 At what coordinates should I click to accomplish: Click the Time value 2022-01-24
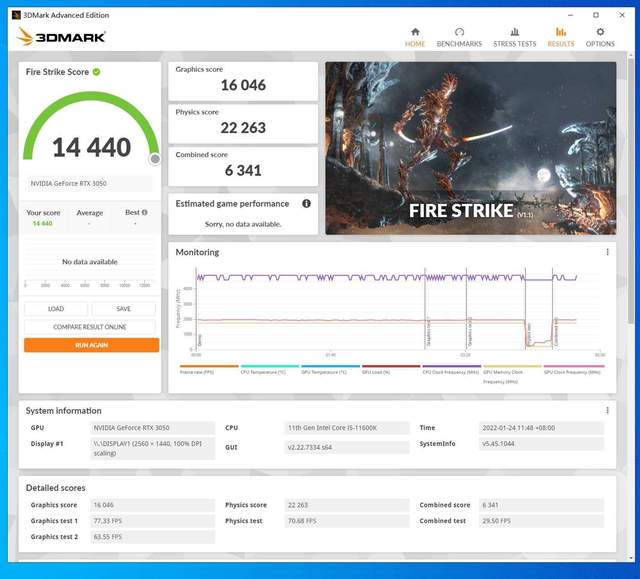(x=541, y=428)
